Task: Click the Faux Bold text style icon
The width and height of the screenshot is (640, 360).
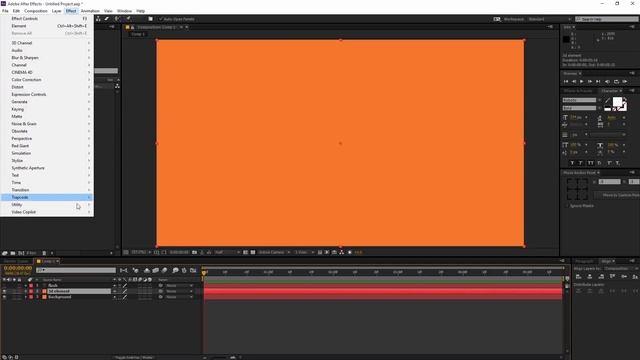Action: point(572,163)
